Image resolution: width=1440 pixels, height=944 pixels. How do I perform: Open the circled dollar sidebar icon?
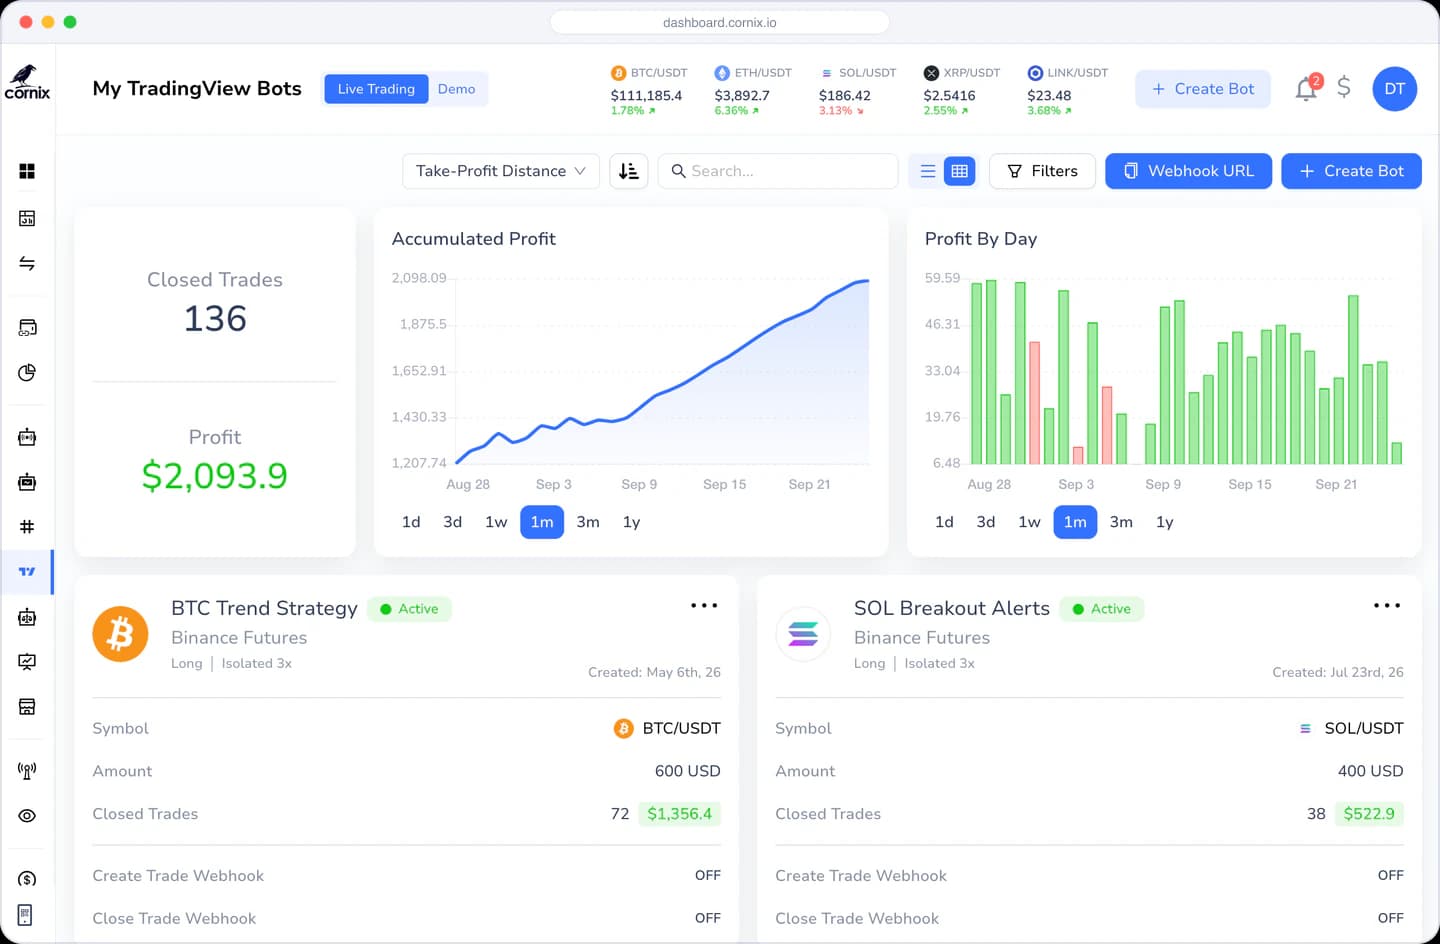point(27,879)
